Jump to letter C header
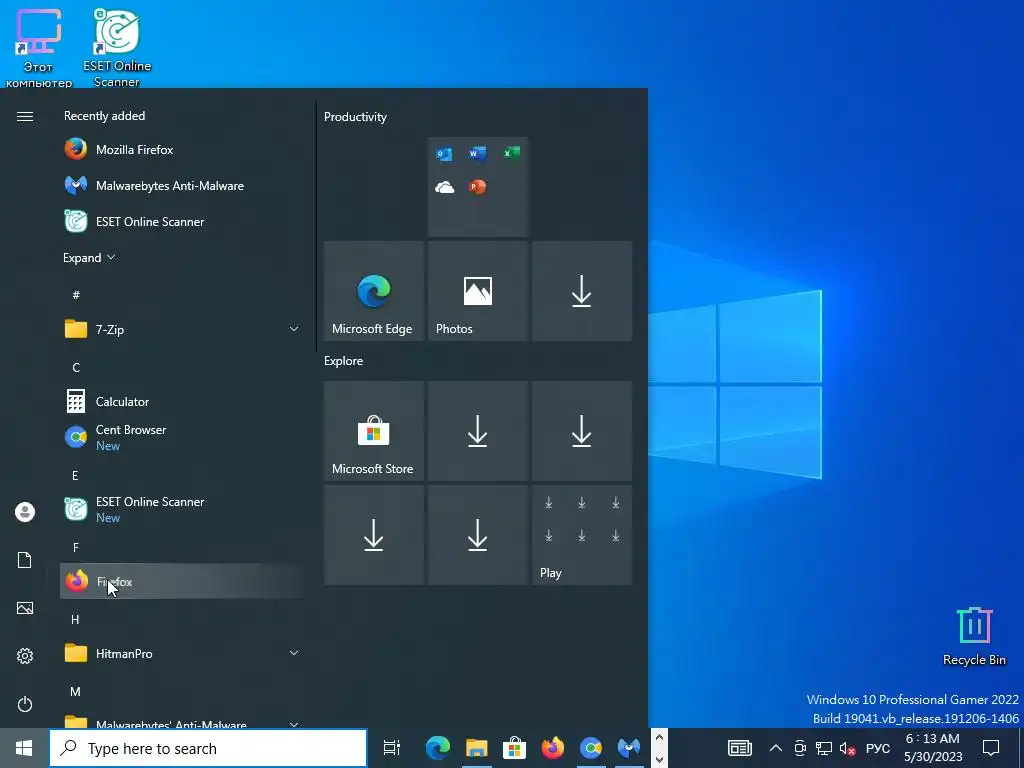1024x768 pixels. (76, 367)
